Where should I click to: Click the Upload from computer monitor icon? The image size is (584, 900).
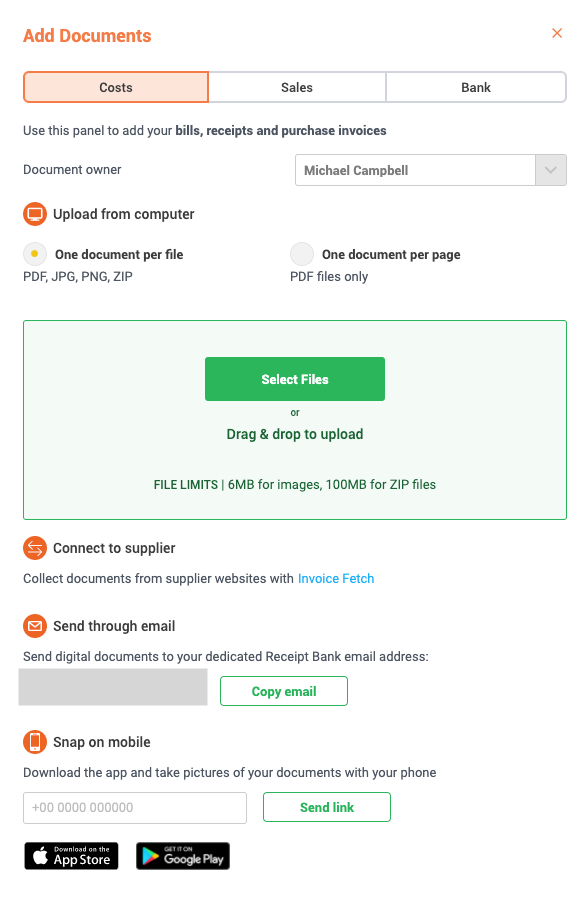(35, 214)
